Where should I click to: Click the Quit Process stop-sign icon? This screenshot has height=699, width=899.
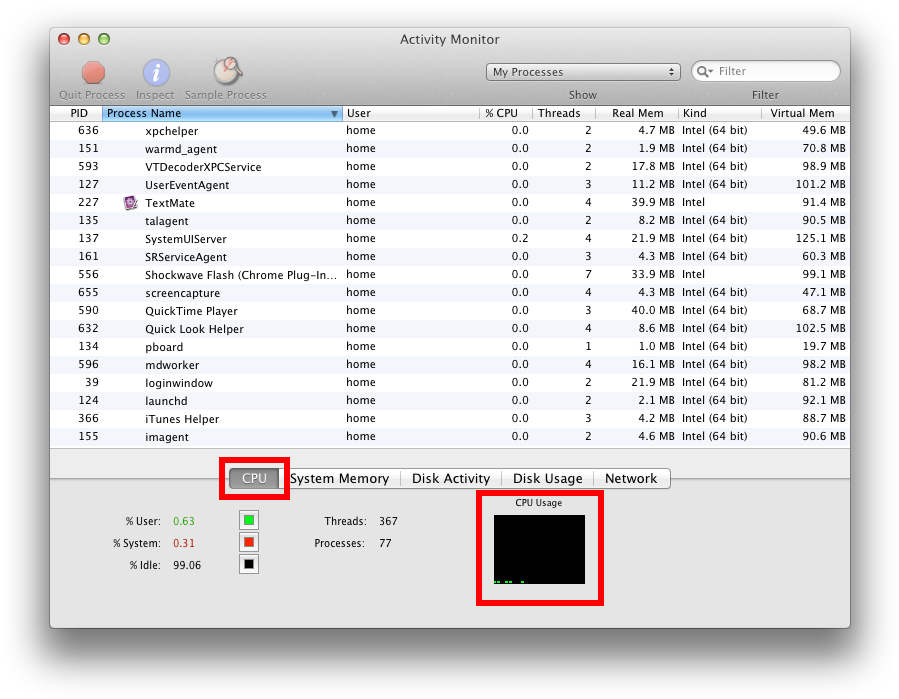tap(91, 71)
